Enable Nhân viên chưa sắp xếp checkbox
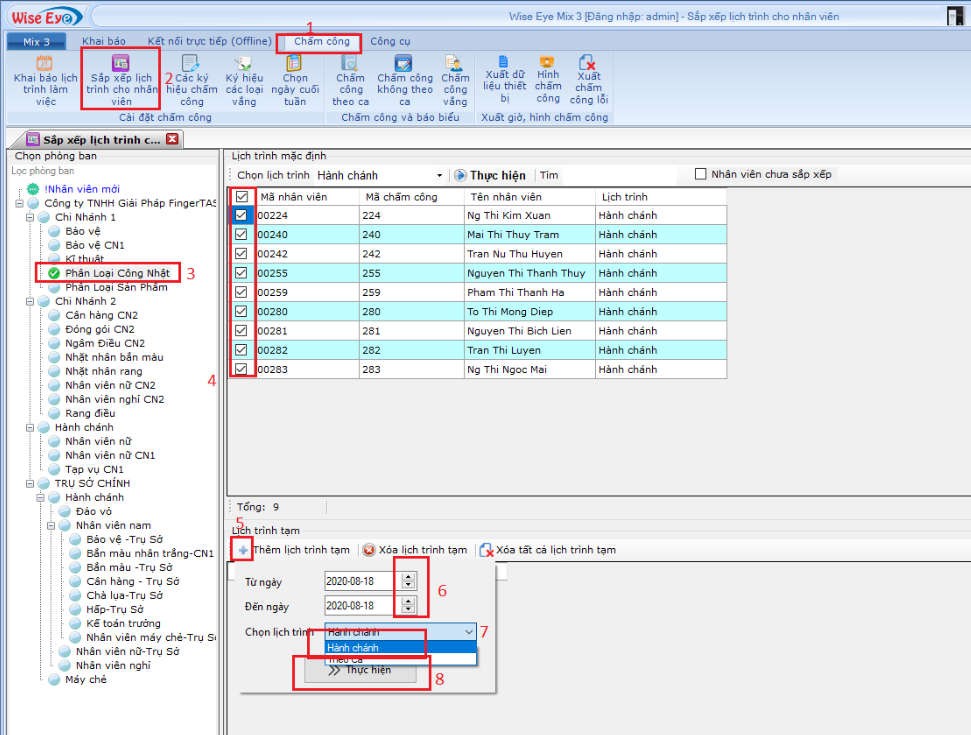The image size is (971, 735). (x=701, y=174)
